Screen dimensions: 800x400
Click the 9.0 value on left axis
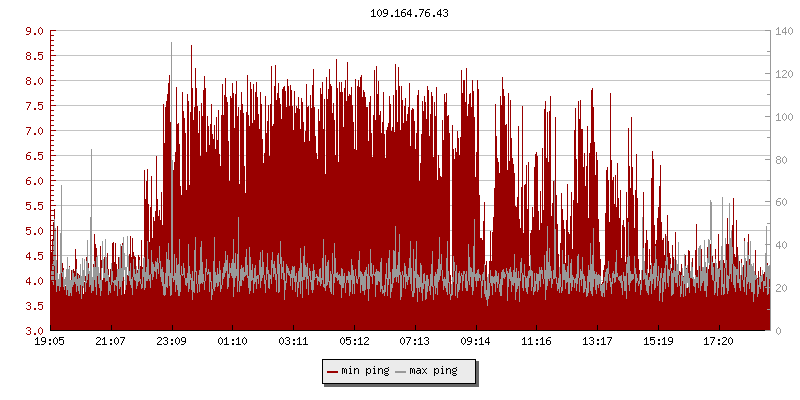click(x=34, y=31)
